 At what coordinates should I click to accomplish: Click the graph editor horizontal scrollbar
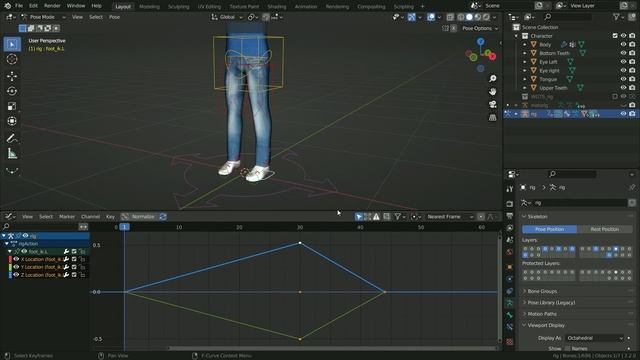[x=333, y=349]
